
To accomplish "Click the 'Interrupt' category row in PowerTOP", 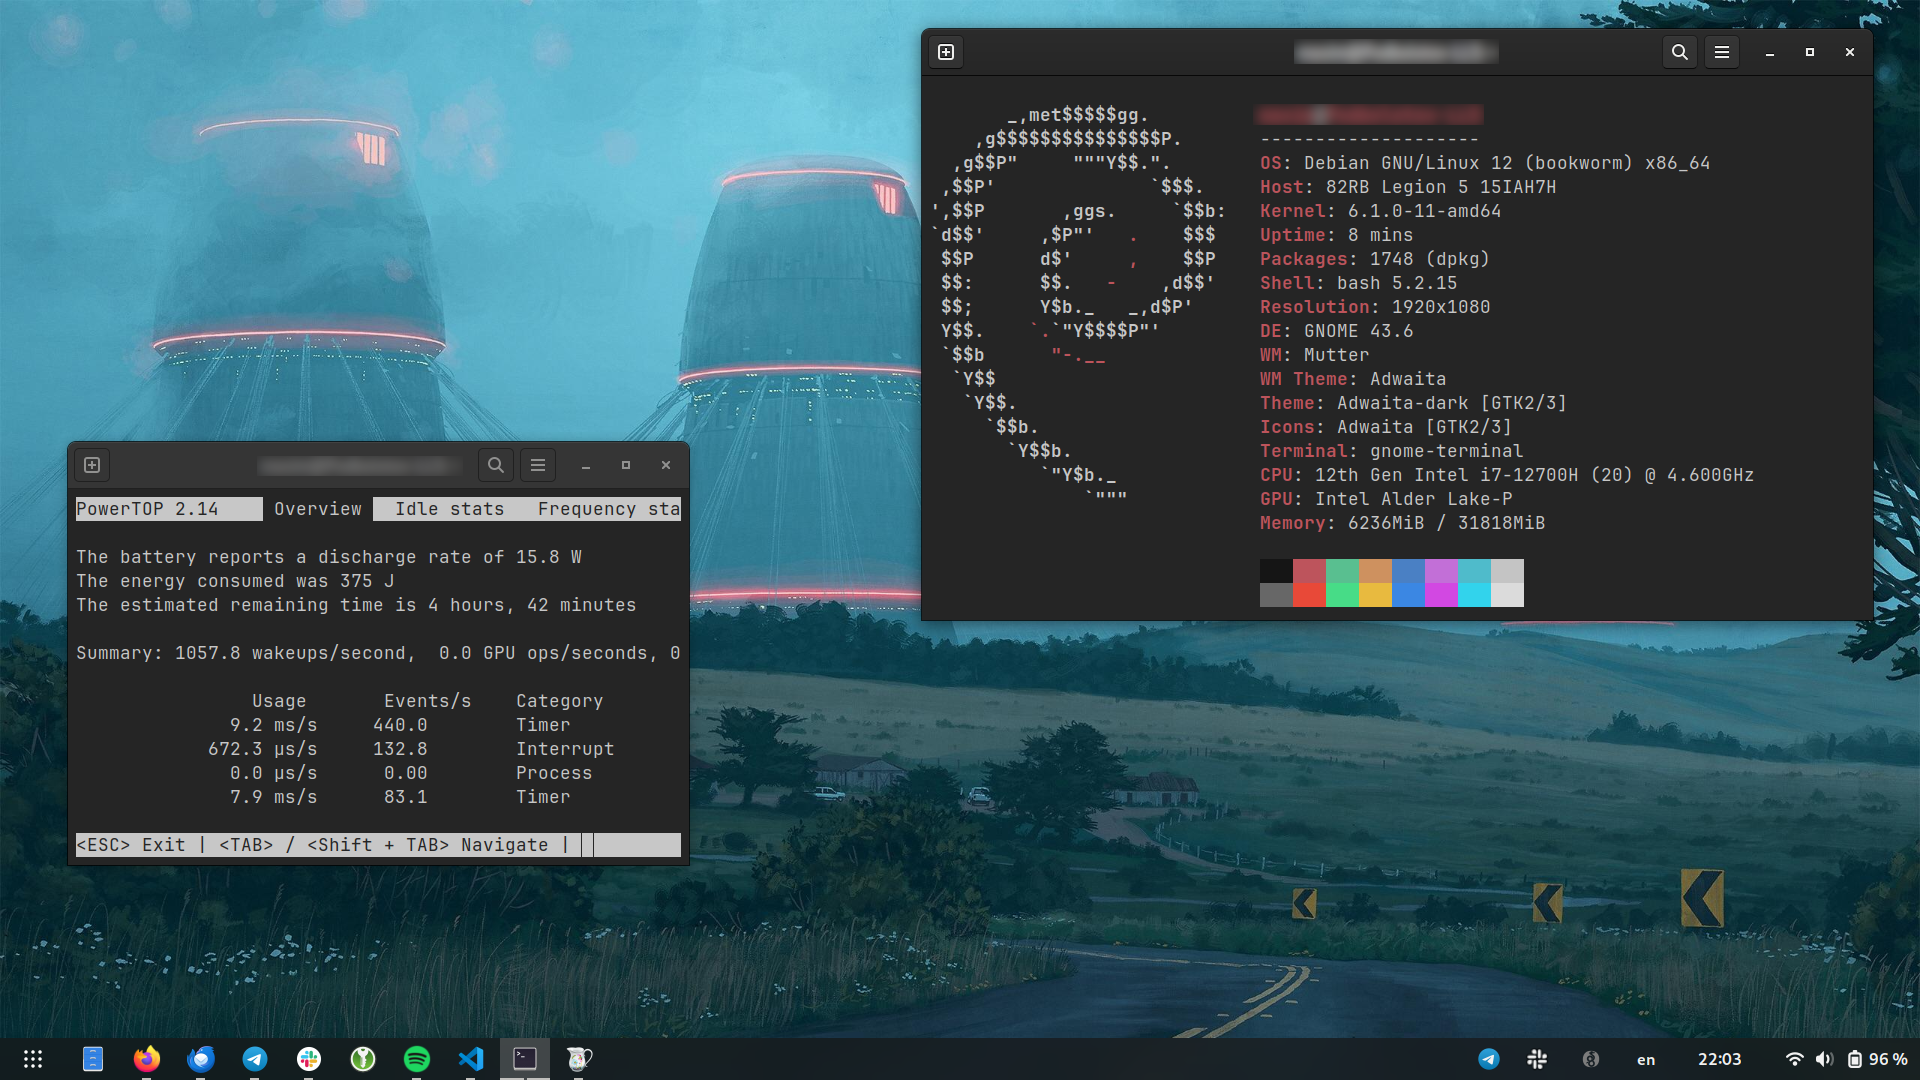I will click(x=411, y=749).
